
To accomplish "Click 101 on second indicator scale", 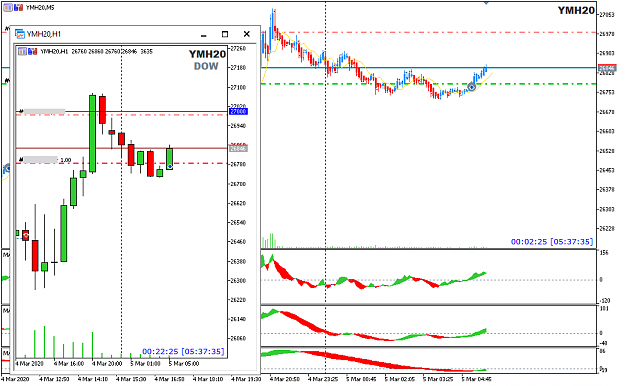I will [604, 309].
